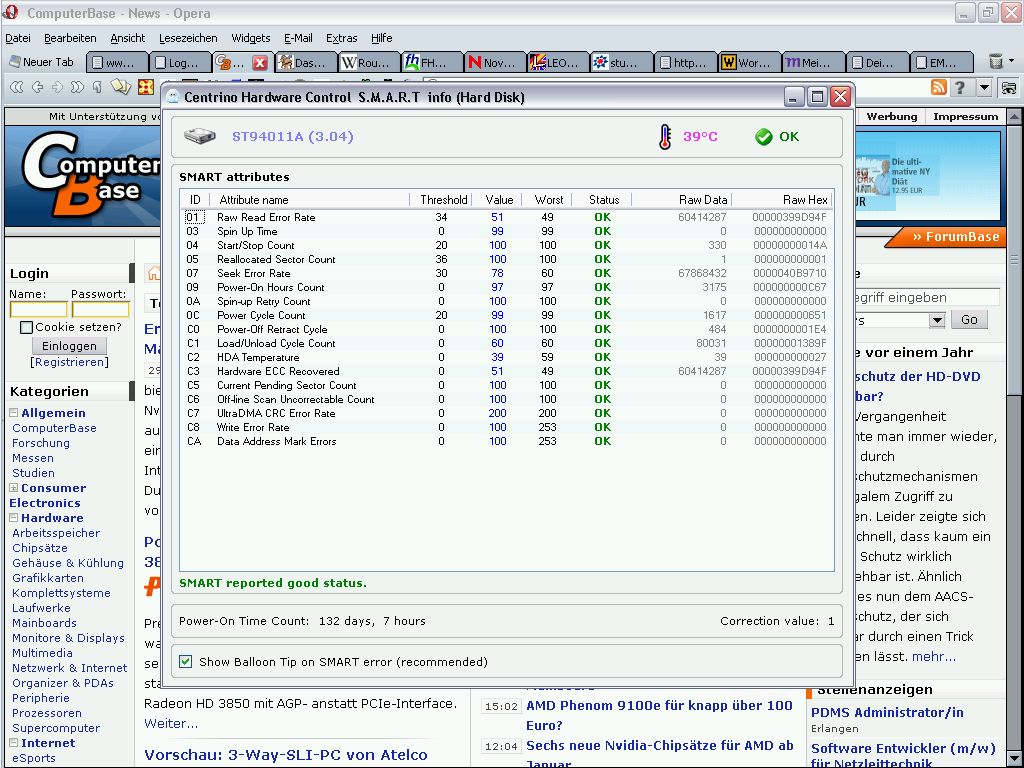Toggle the Cookie setzen checkbox

pyautogui.click(x=26, y=327)
